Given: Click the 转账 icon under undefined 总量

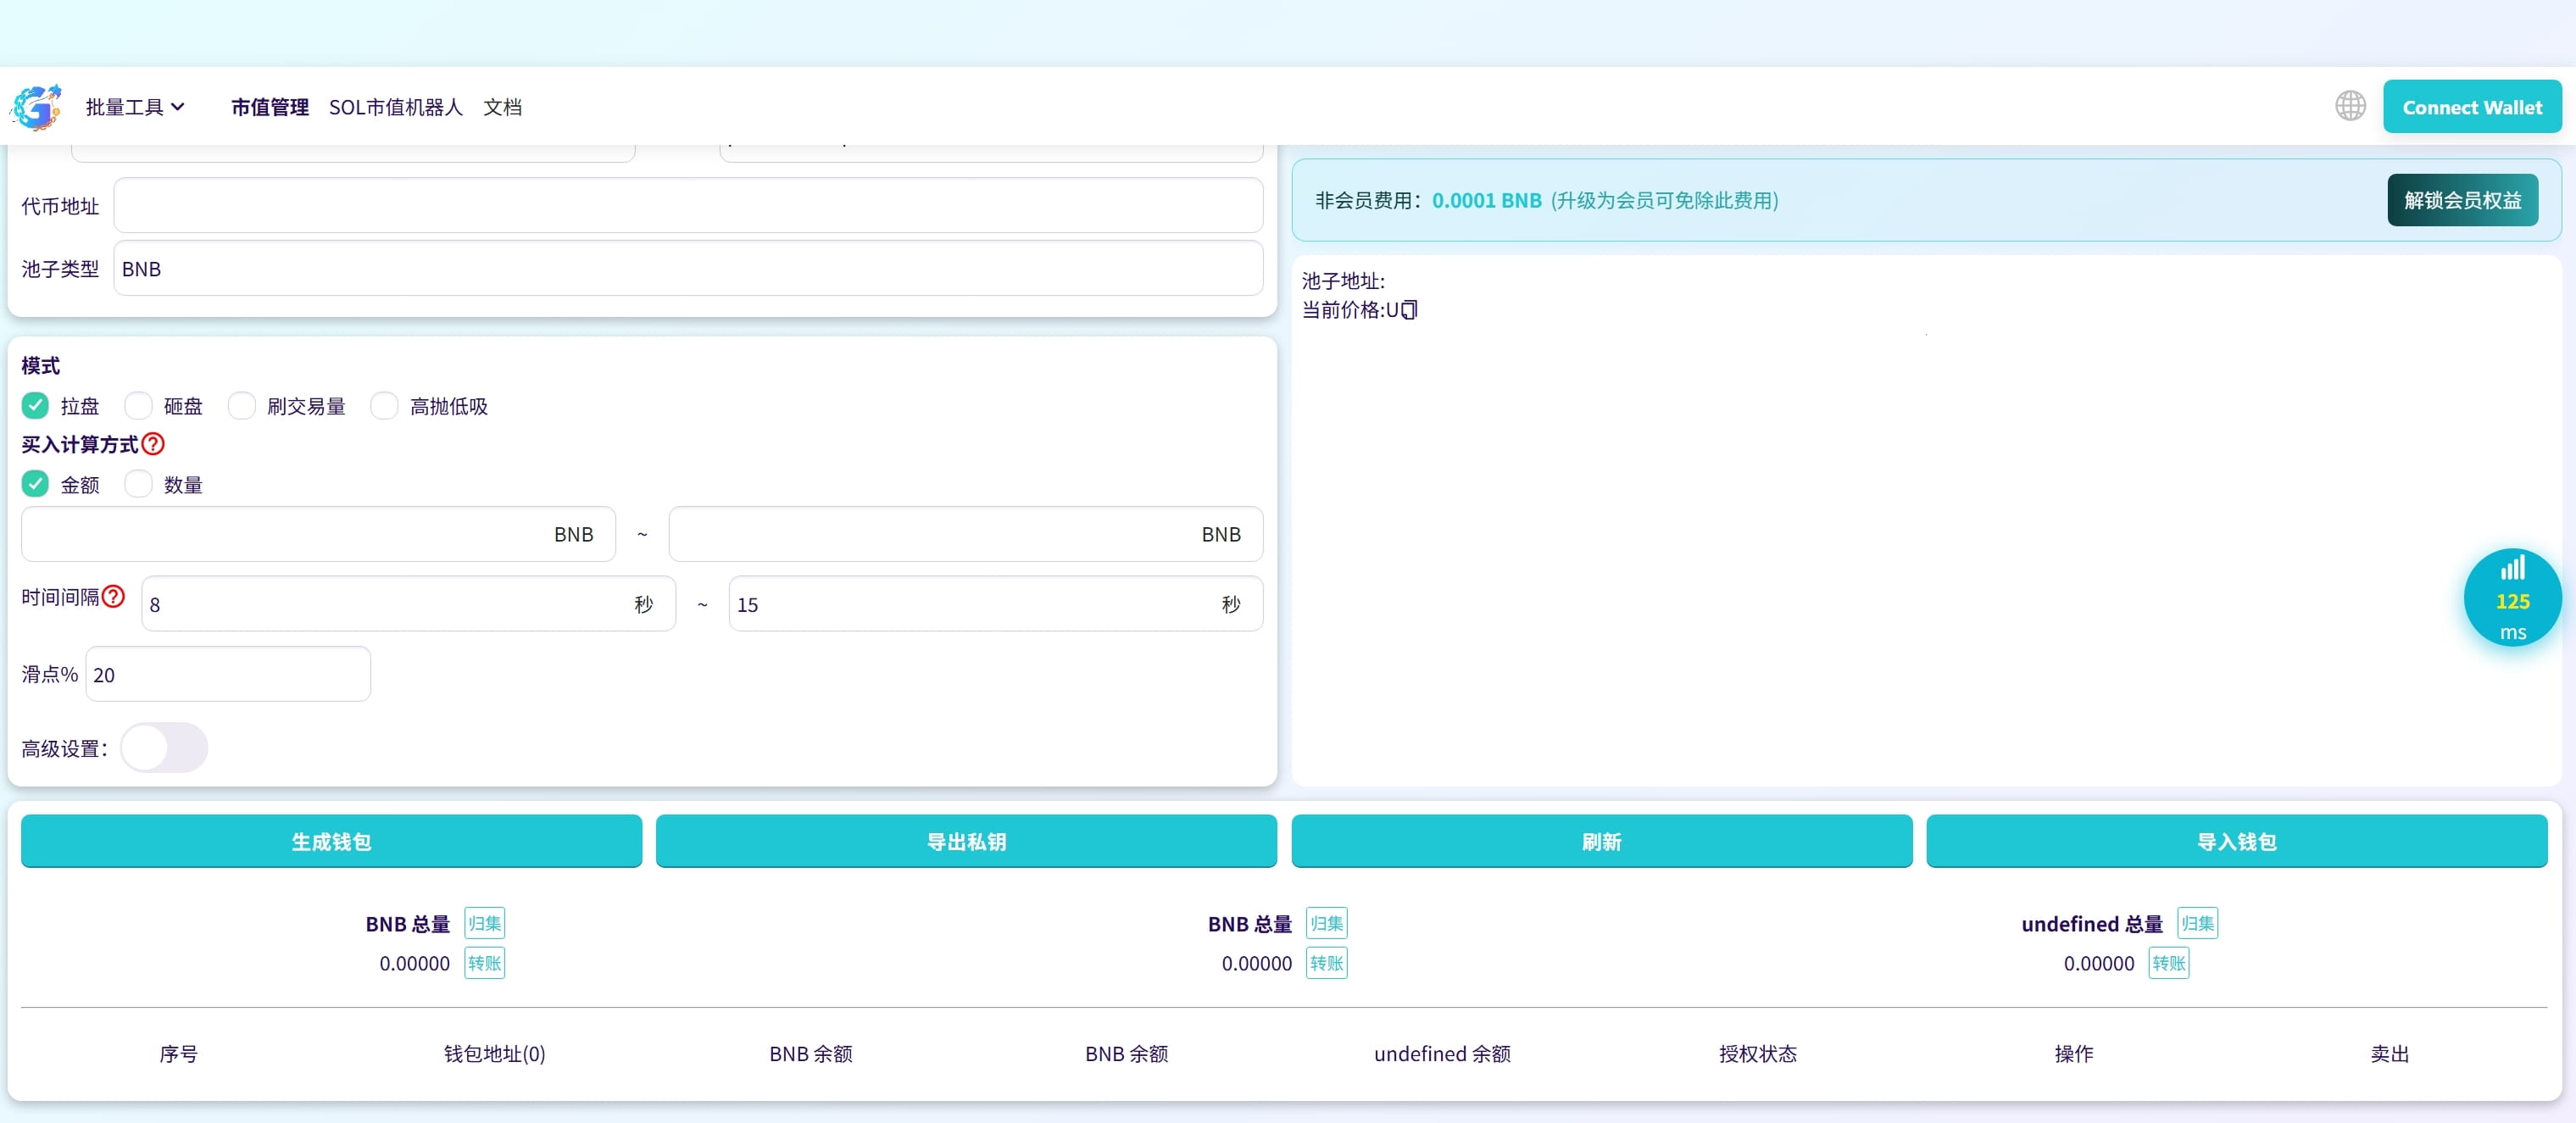Looking at the screenshot, I should [2168, 963].
